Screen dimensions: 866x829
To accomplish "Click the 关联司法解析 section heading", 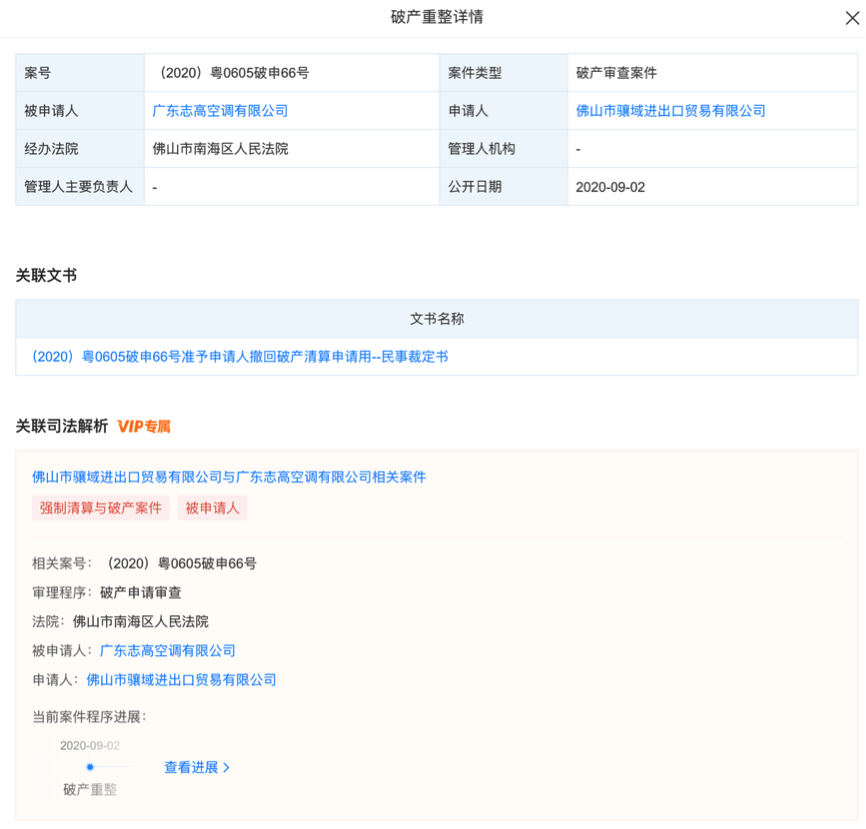I will click(62, 426).
